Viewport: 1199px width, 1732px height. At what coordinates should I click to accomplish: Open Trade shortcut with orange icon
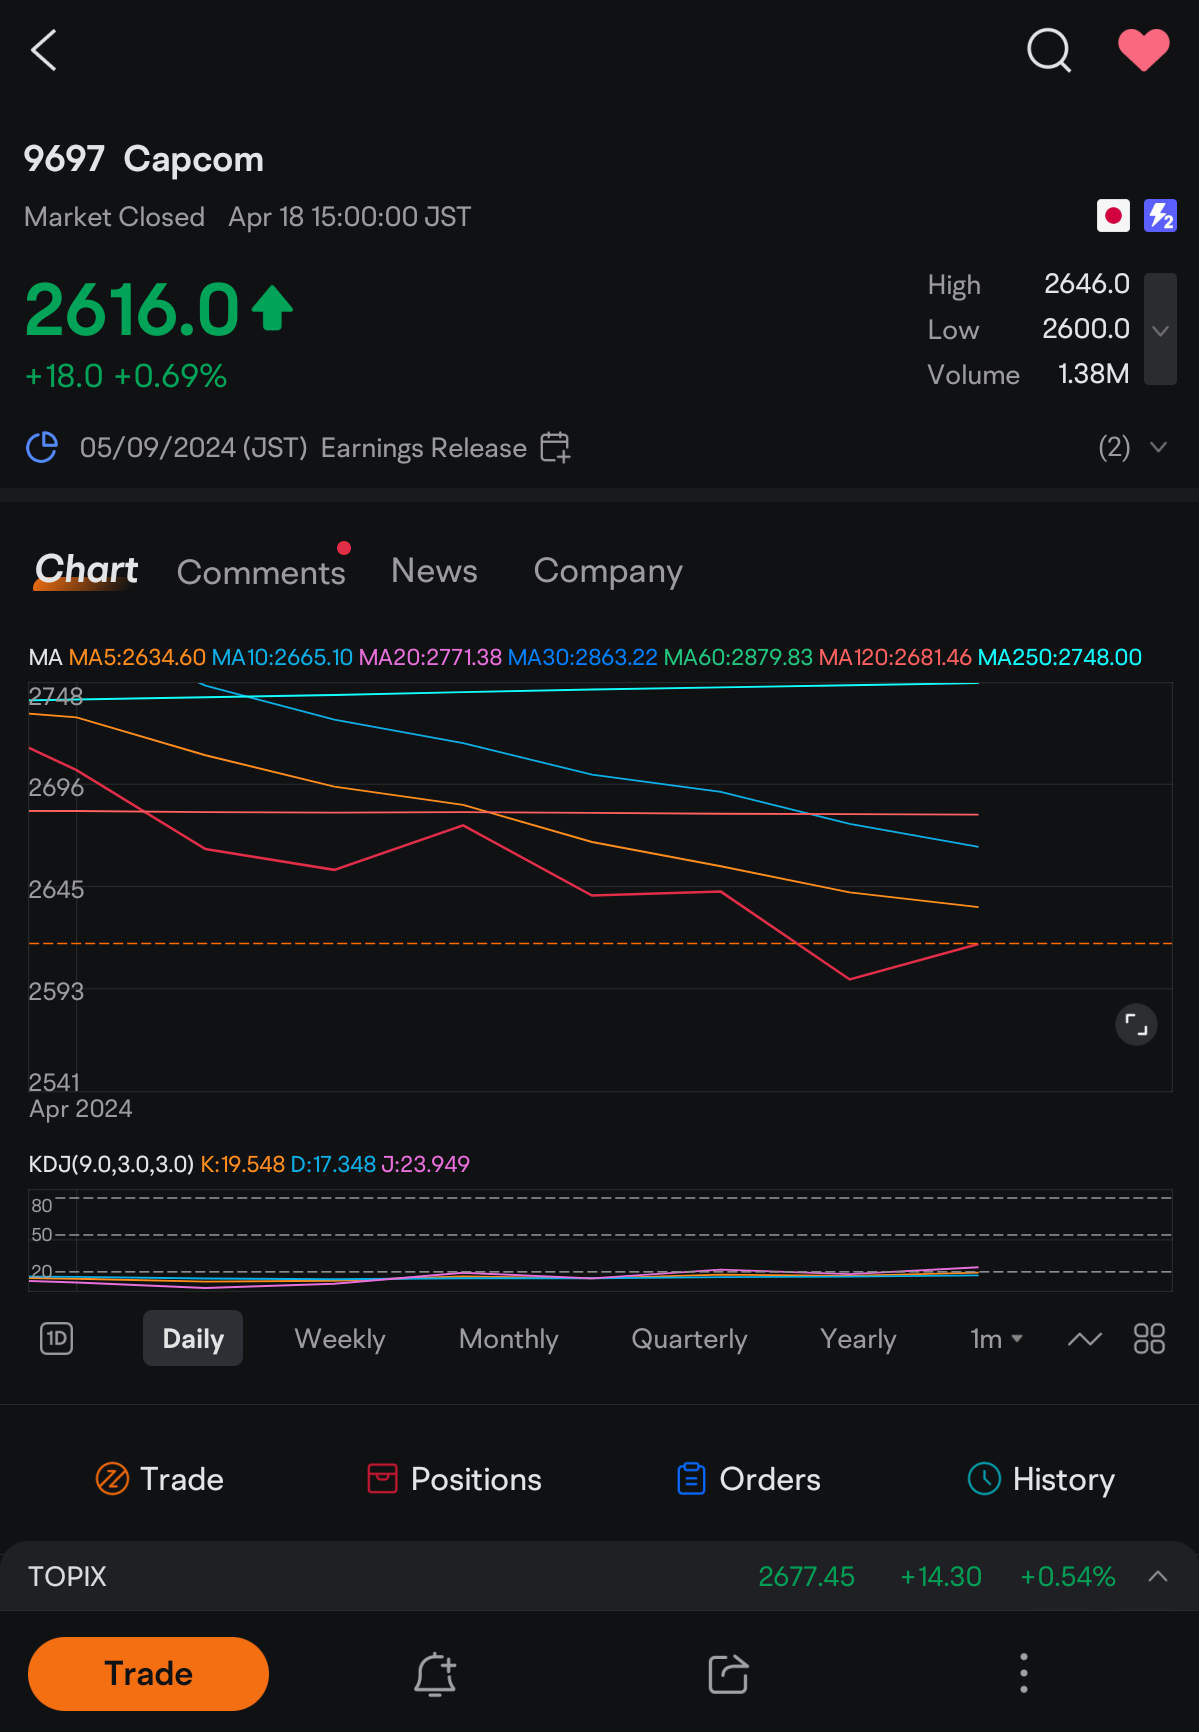(160, 1479)
